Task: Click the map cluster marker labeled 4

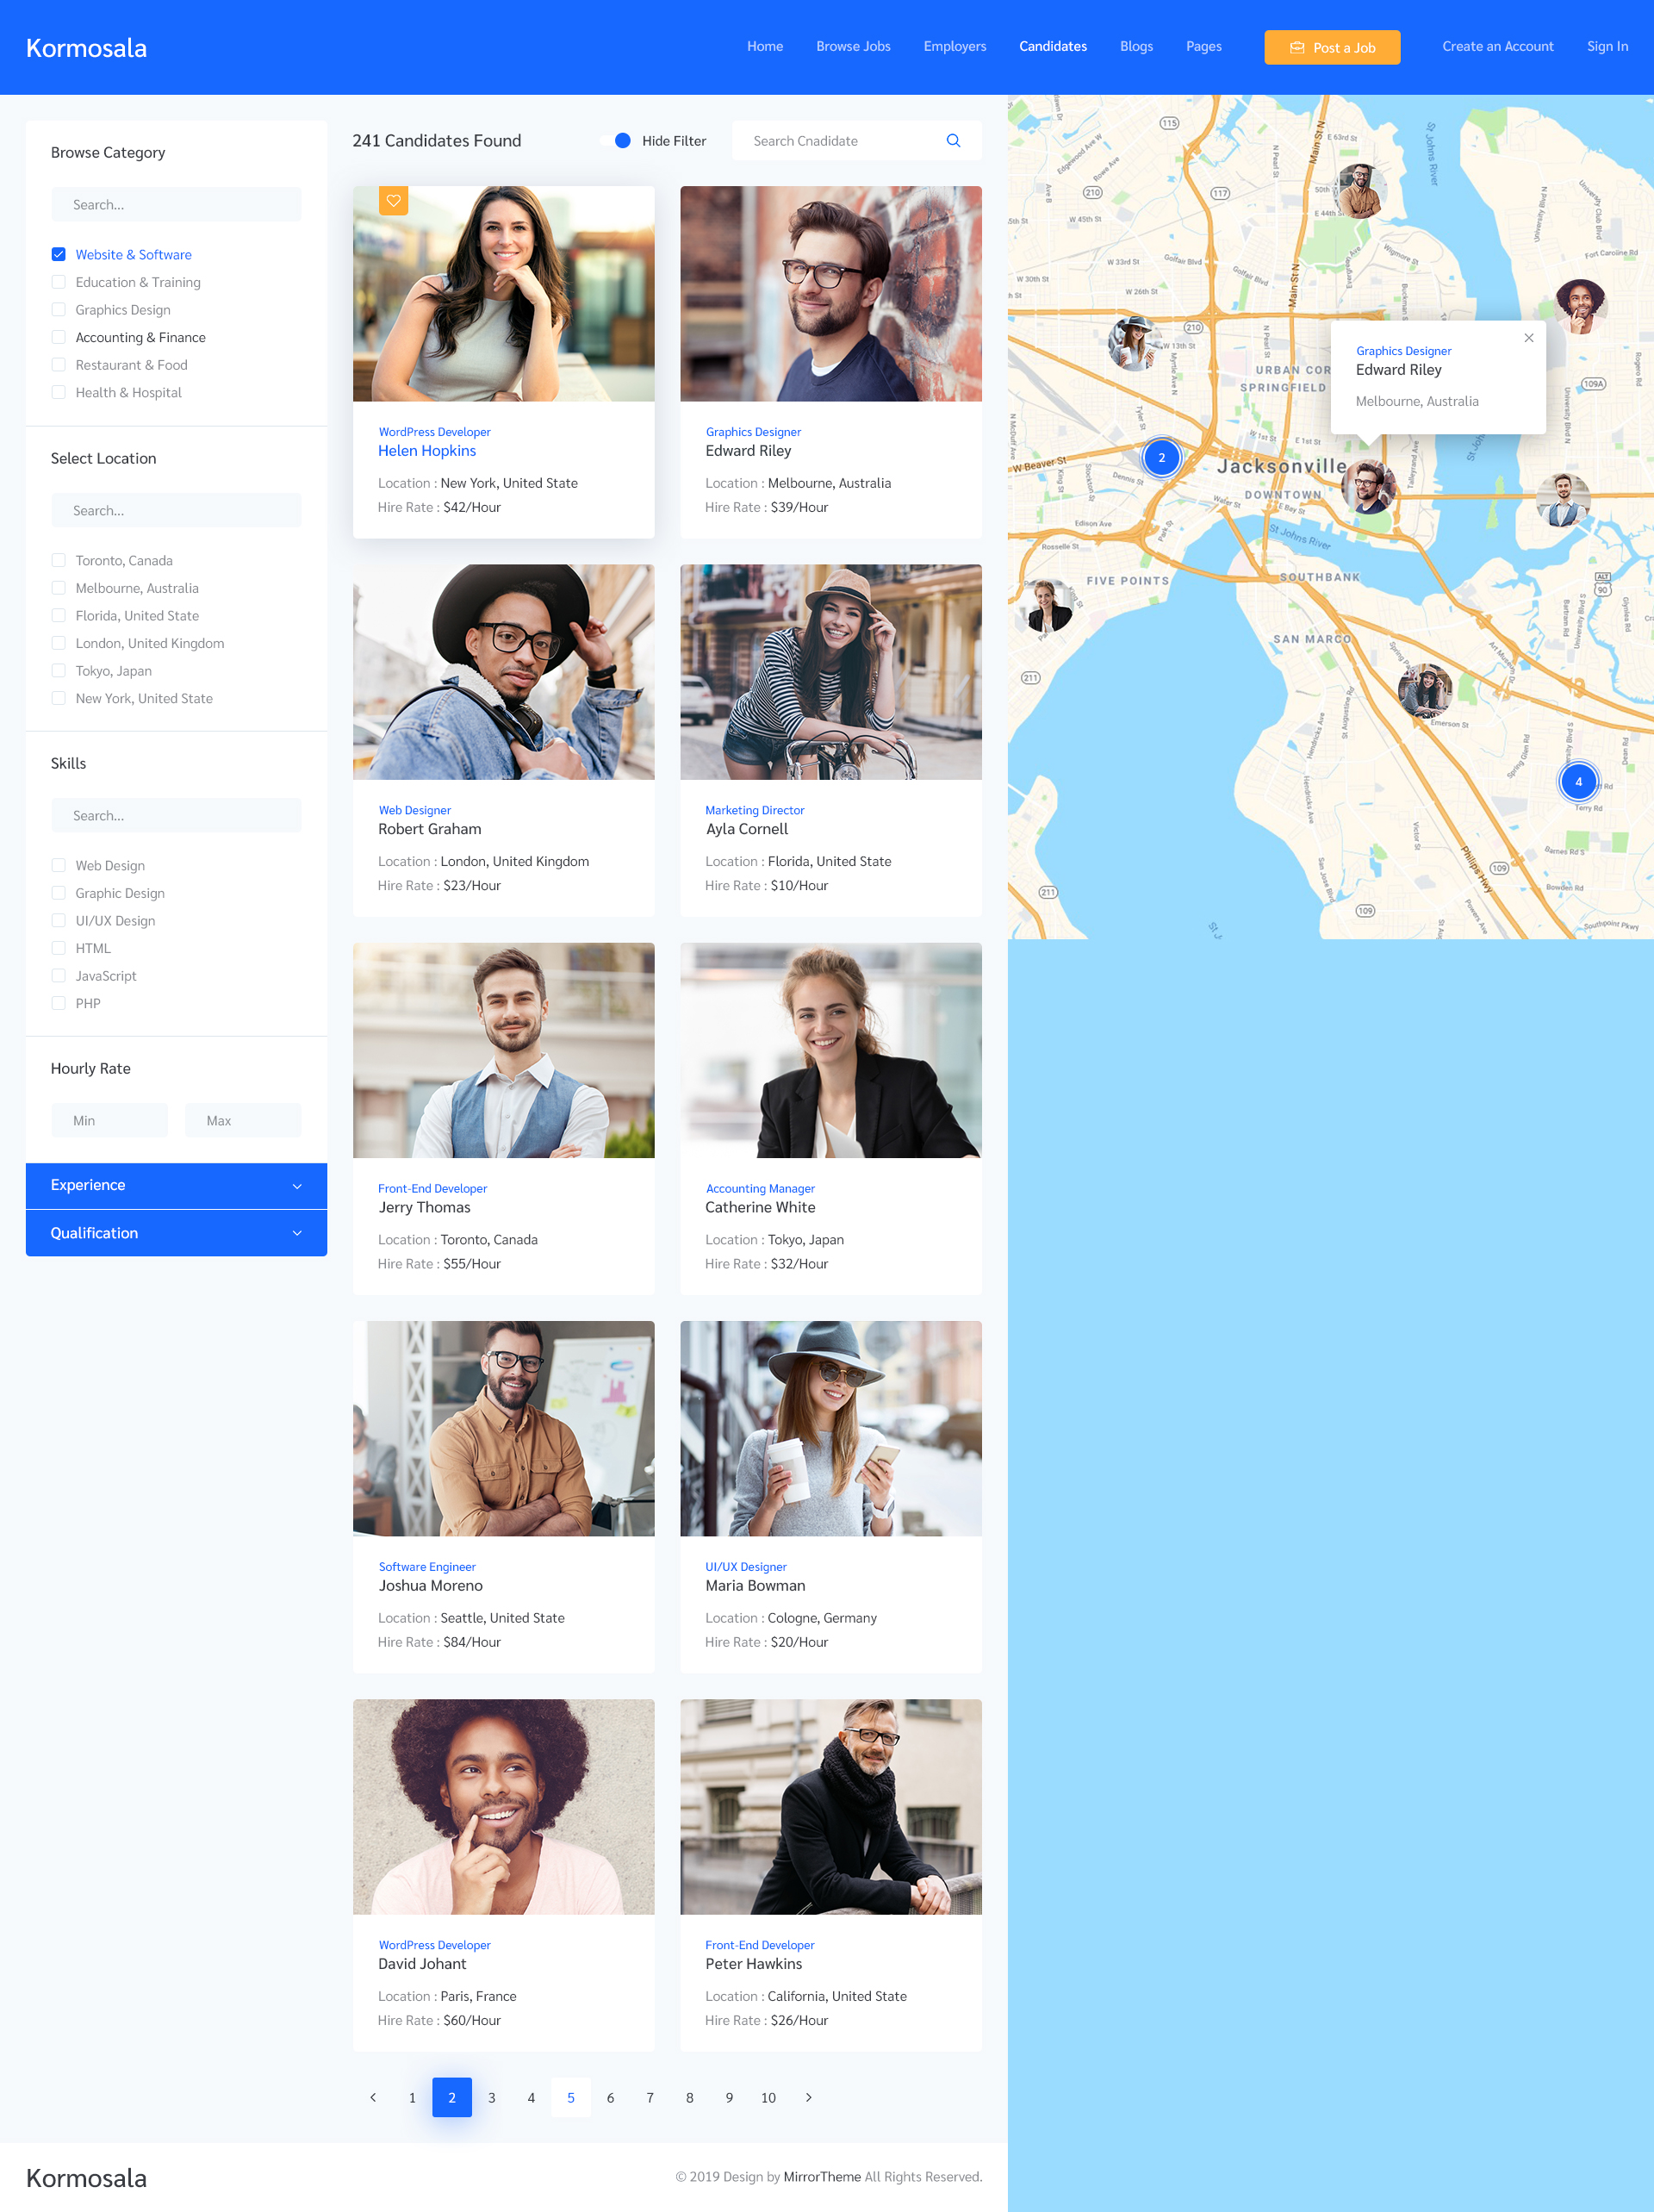Action: 1578,782
